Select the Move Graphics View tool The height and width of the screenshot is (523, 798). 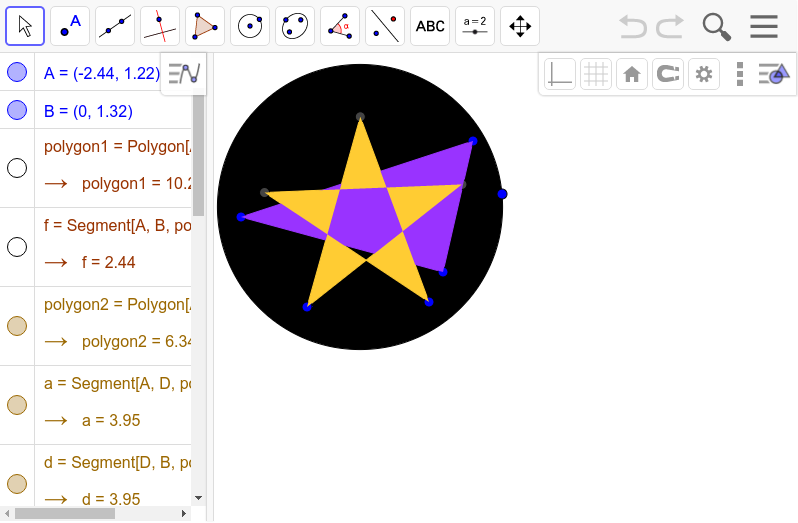click(520, 26)
